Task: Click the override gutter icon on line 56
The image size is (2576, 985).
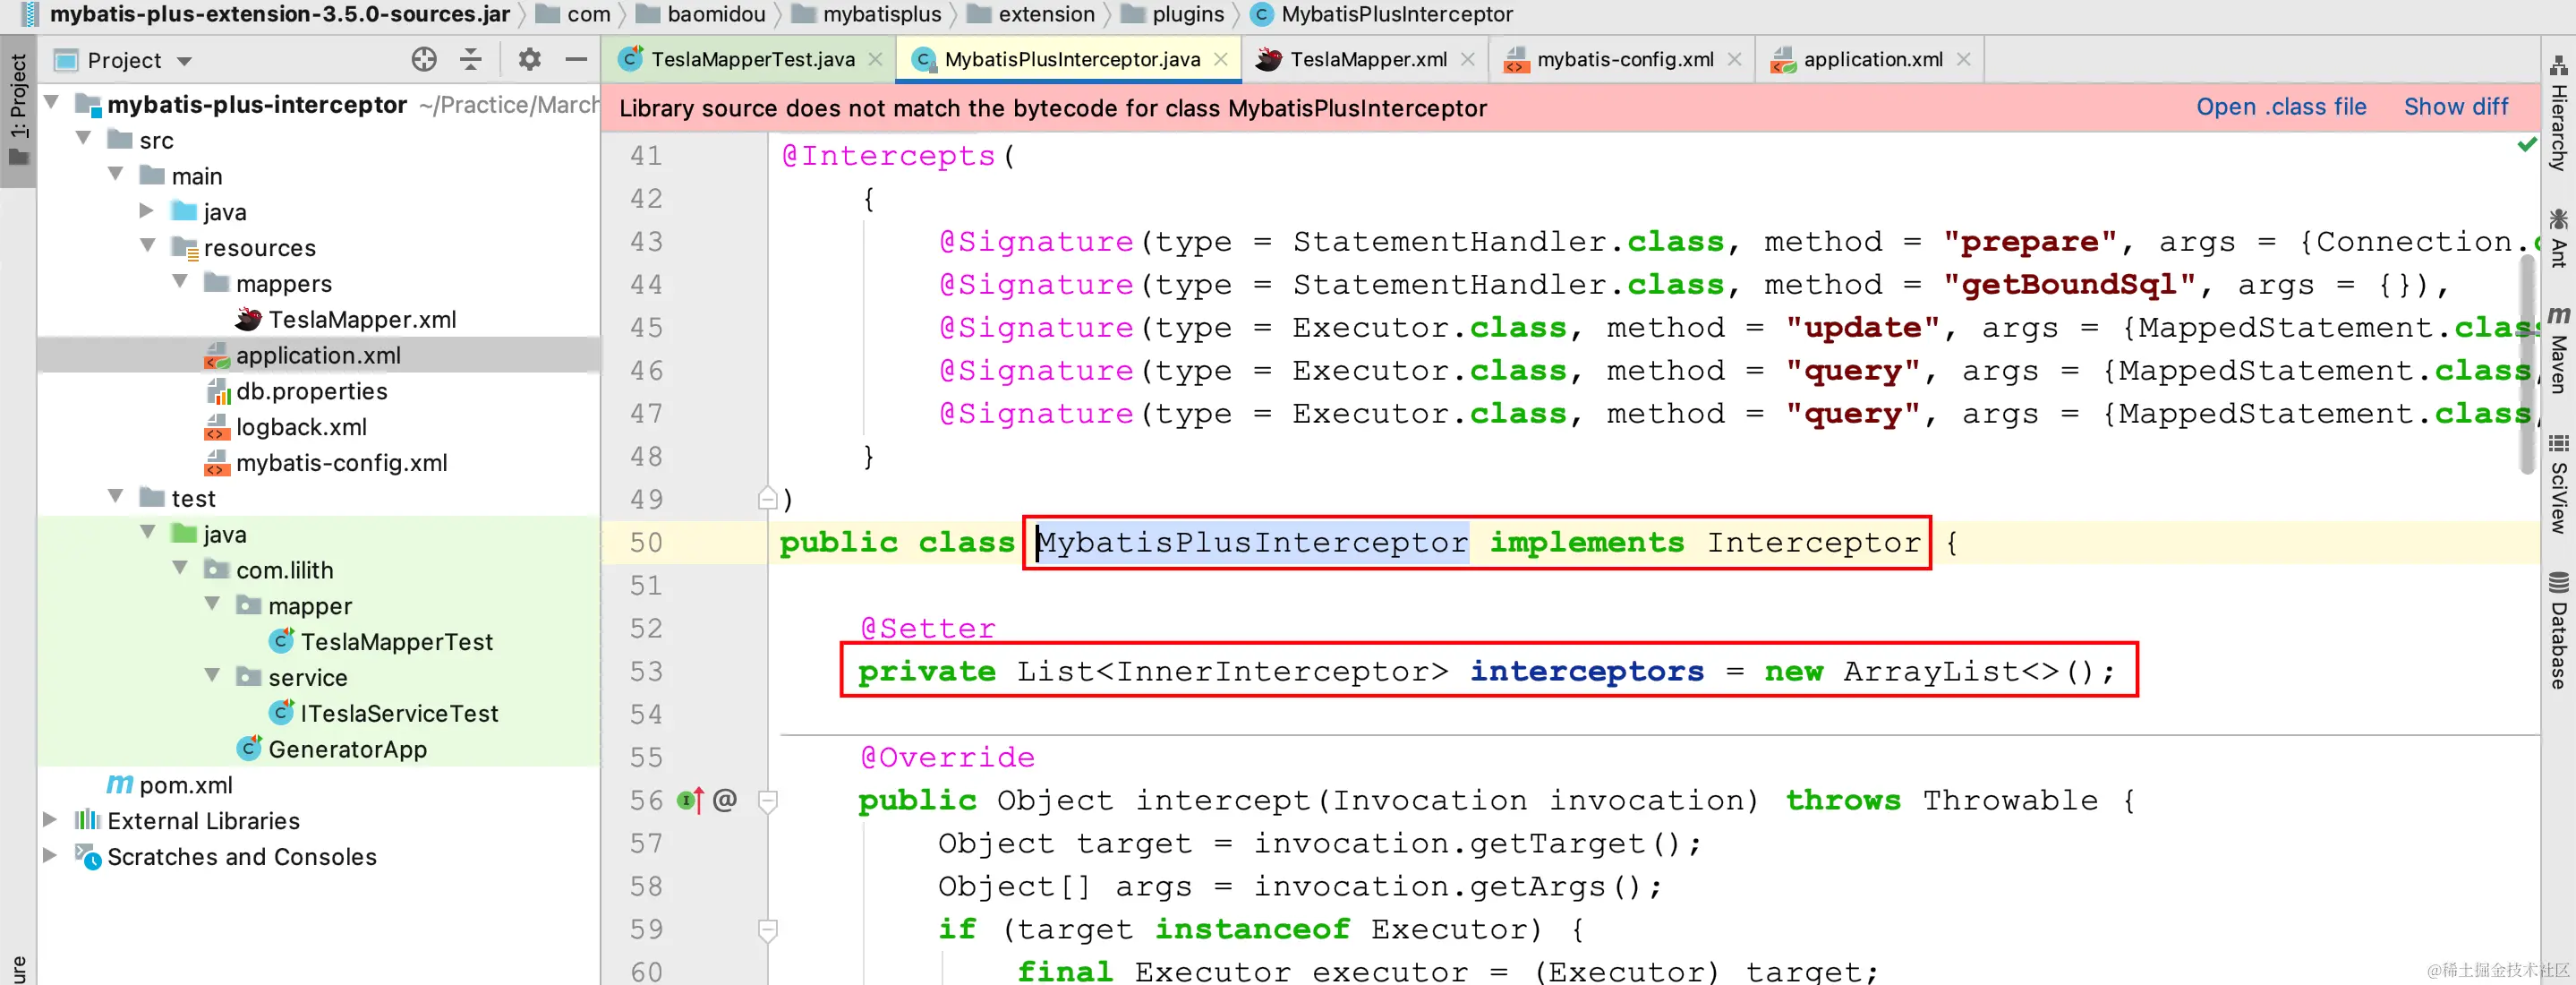Action: tap(690, 800)
